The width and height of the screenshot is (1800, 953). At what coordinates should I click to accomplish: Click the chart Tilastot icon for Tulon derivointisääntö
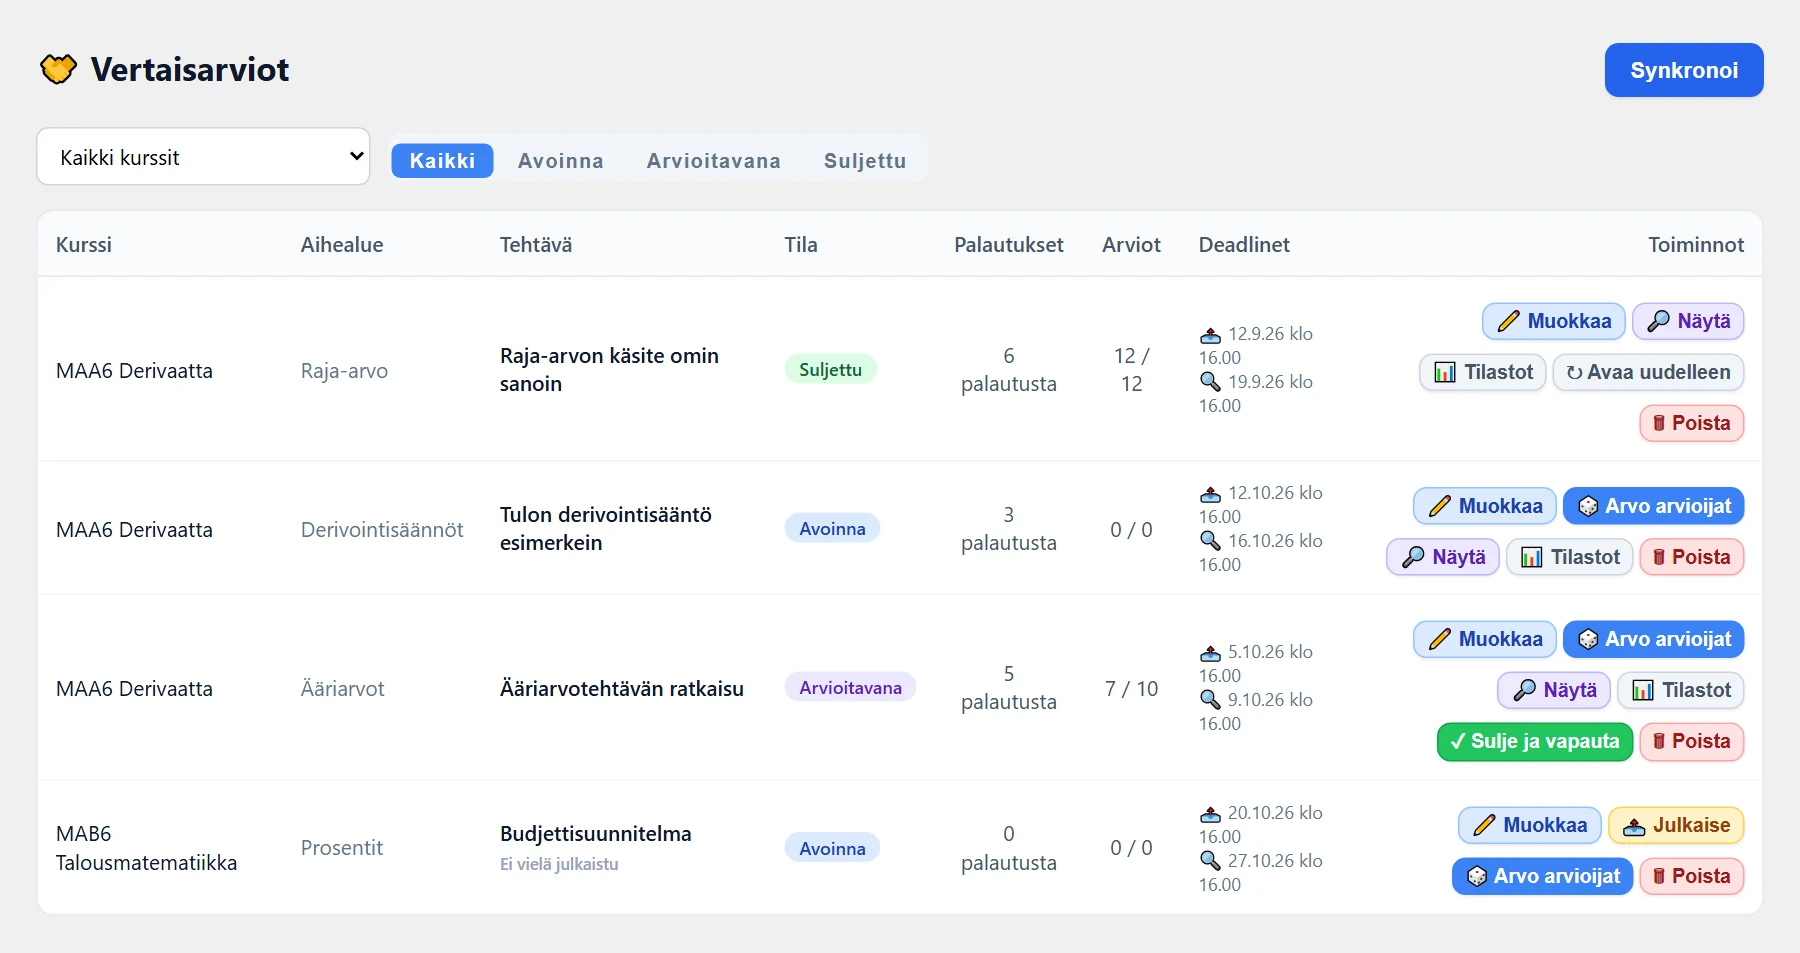point(1532,557)
